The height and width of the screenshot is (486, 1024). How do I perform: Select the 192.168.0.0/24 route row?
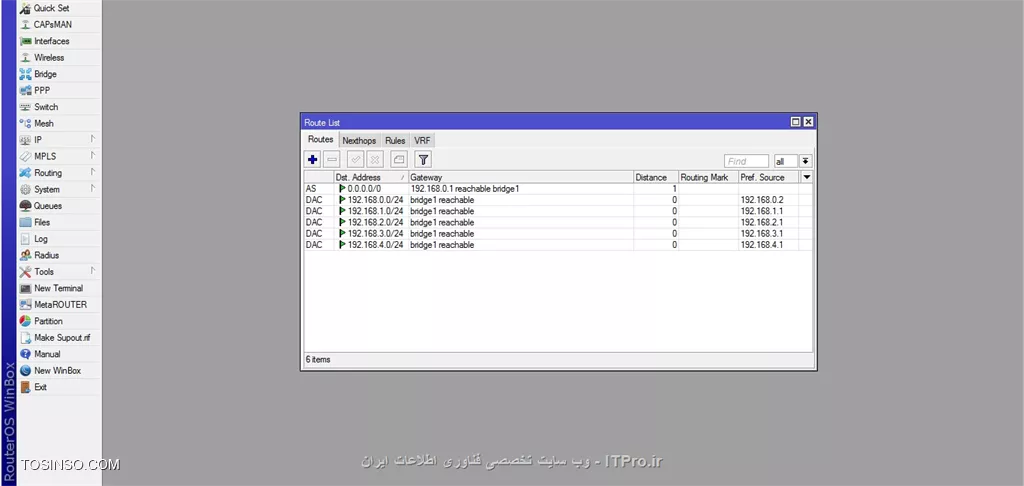pyautogui.click(x=558, y=200)
